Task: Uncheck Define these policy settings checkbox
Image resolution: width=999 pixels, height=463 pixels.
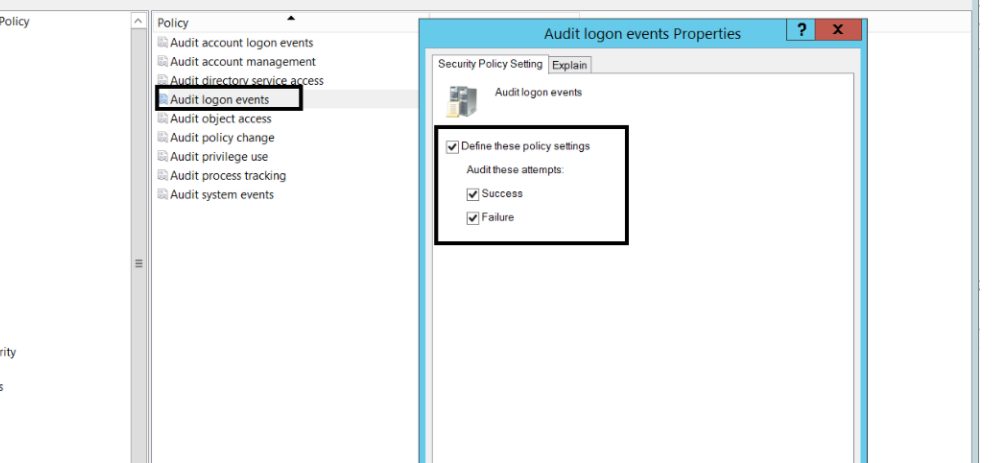Action: click(452, 147)
